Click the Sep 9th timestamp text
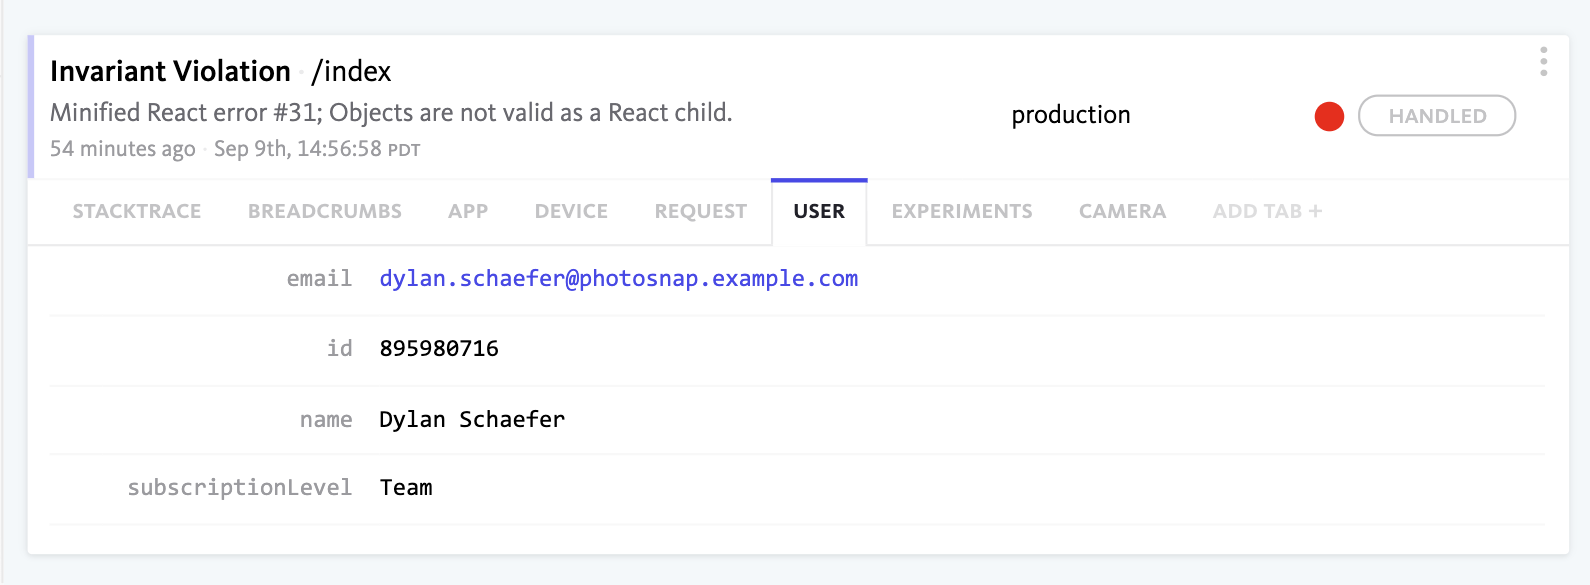Image resolution: width=1590 pixels, height=585 pixels. pos(317,149)
